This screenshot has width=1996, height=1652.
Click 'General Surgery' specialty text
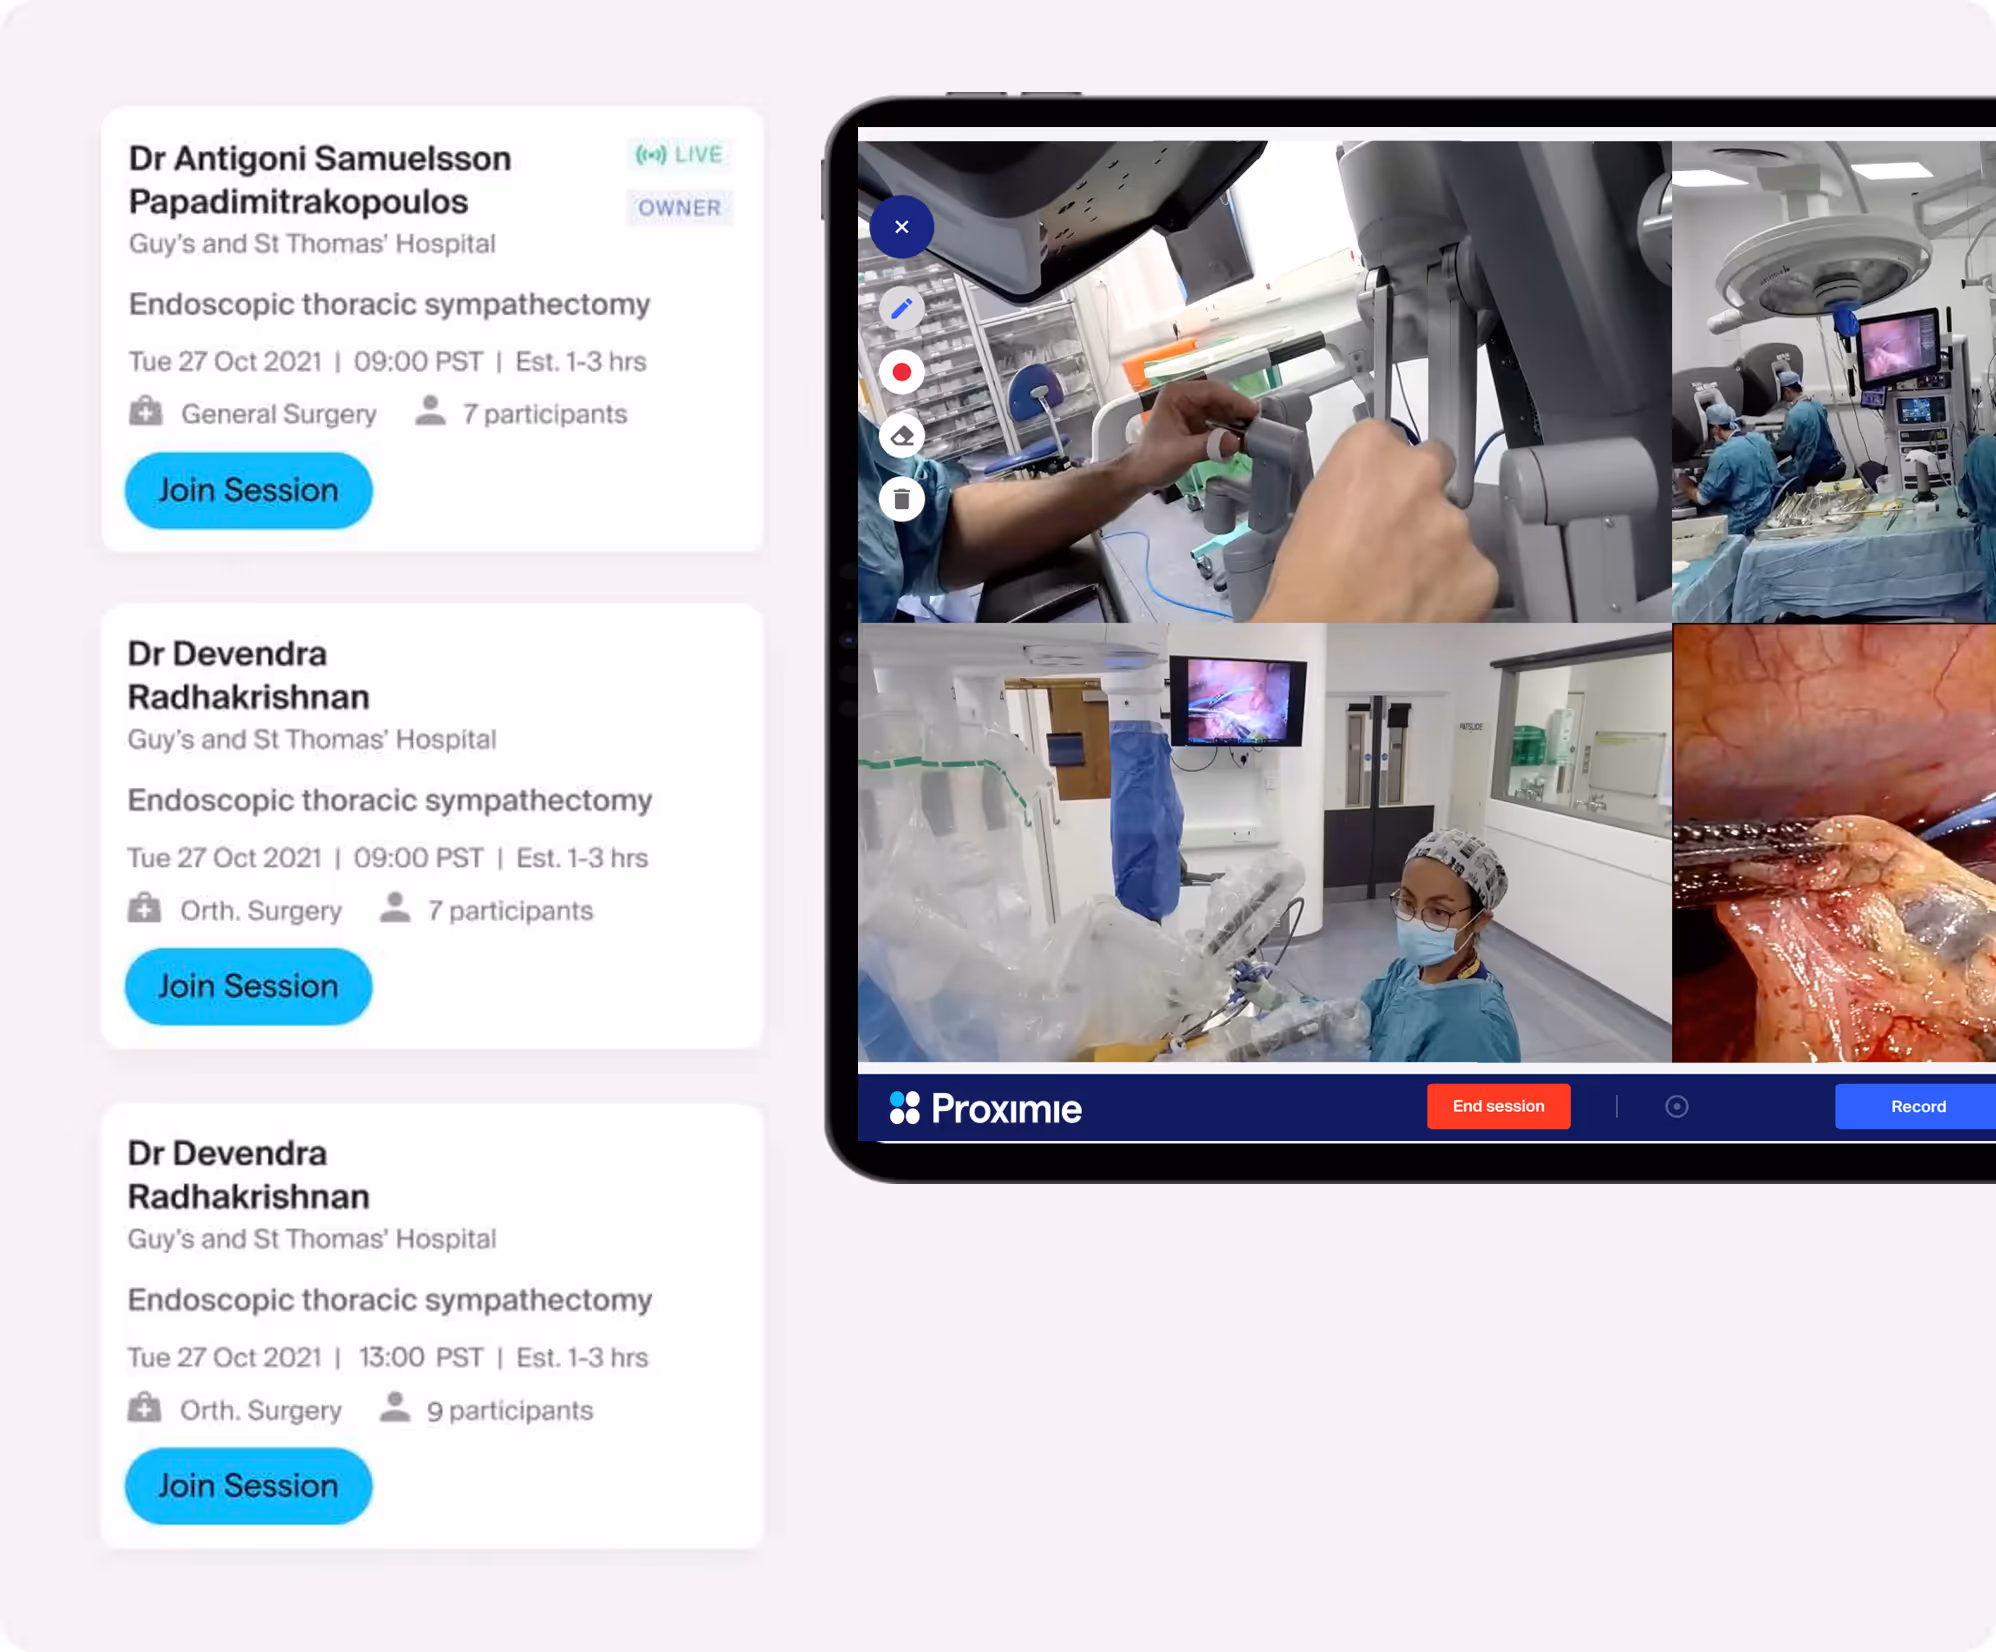click(279, 414)
